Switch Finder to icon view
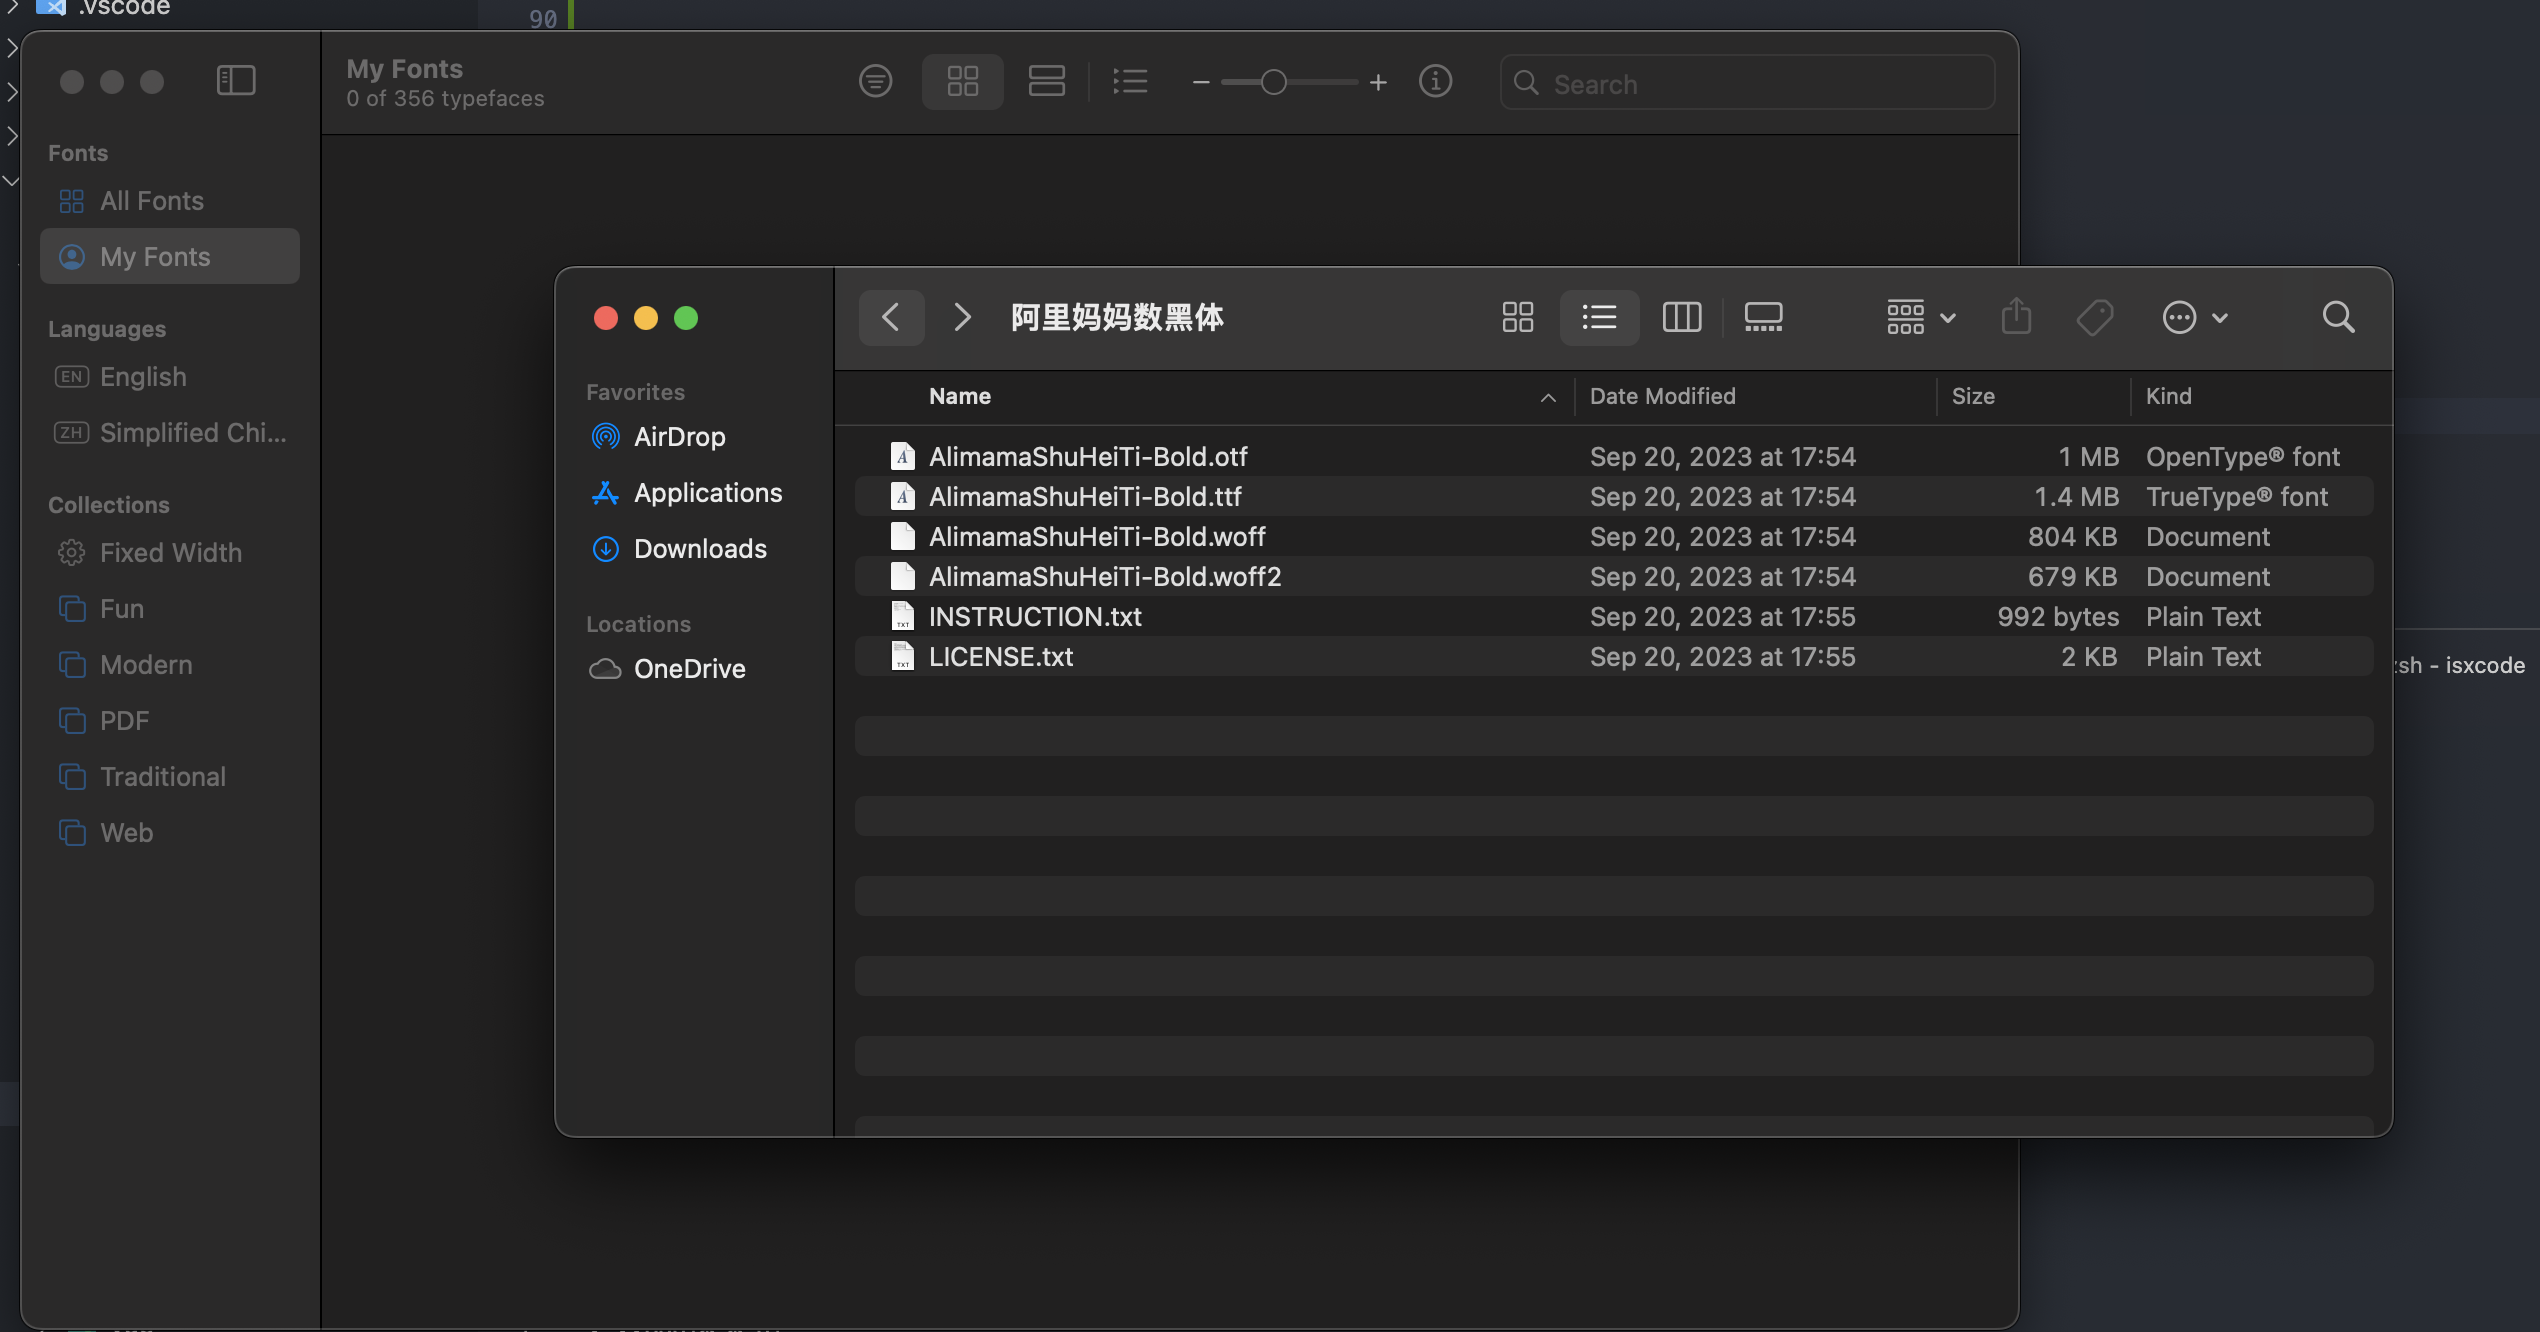The width and height of the screenshot is (2540, 1332). tap(1517, 318)
